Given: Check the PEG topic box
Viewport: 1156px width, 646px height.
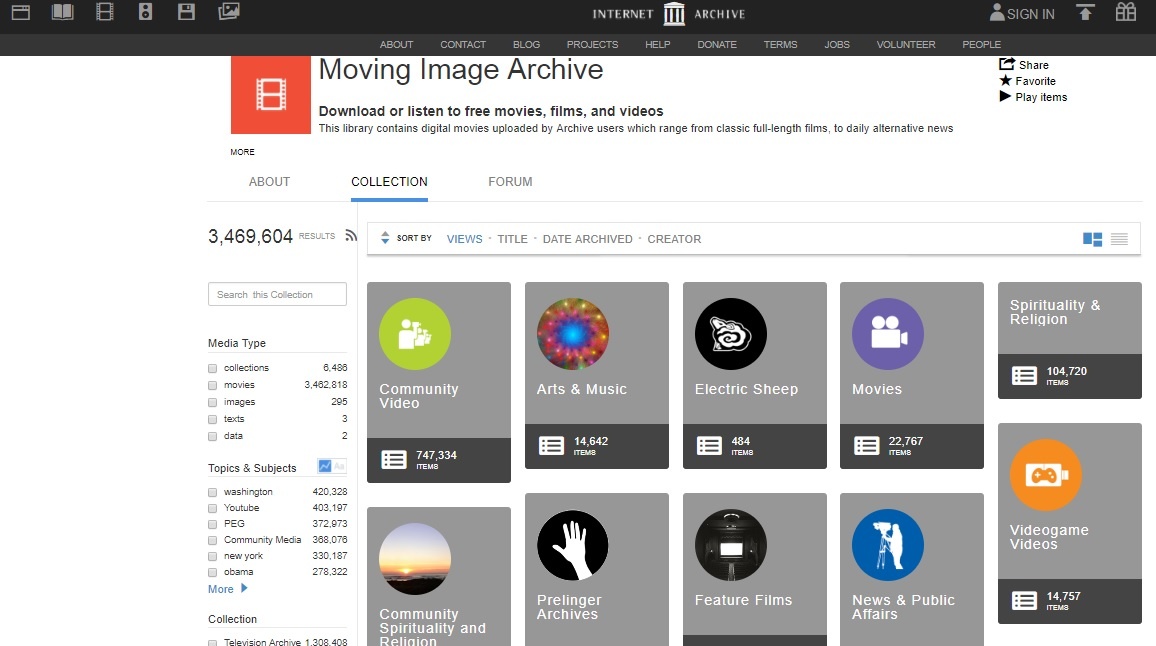Looking at the screenshot, I should click(x=212, y=524).
